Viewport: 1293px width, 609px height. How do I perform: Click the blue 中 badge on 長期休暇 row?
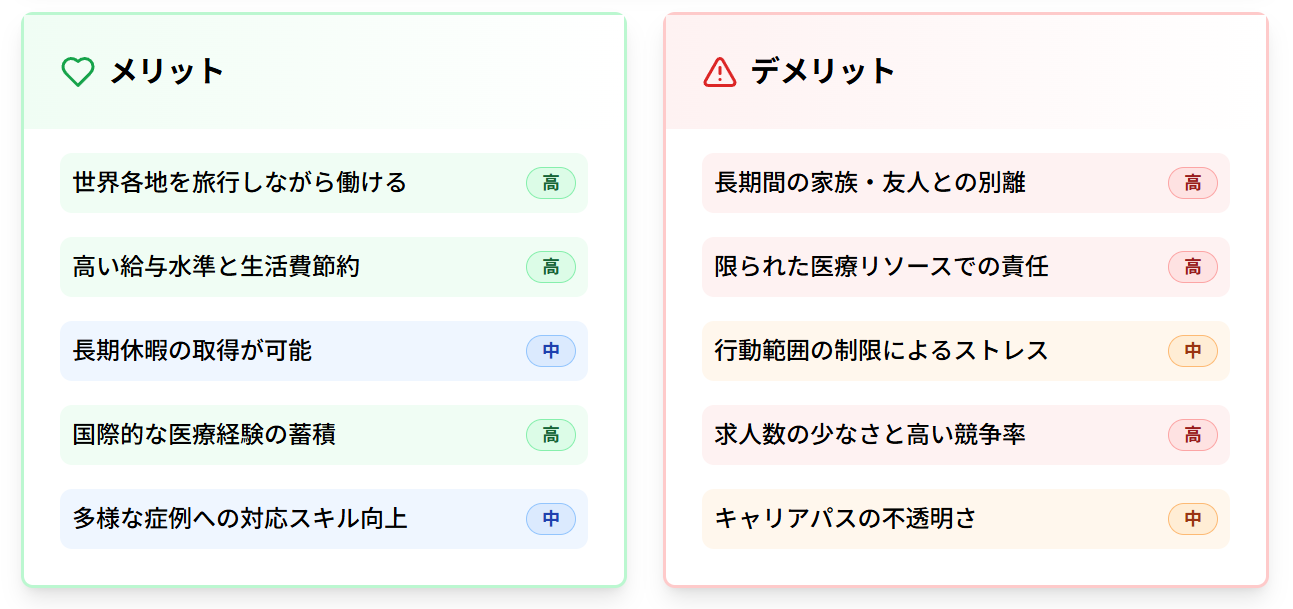[551, 351]
